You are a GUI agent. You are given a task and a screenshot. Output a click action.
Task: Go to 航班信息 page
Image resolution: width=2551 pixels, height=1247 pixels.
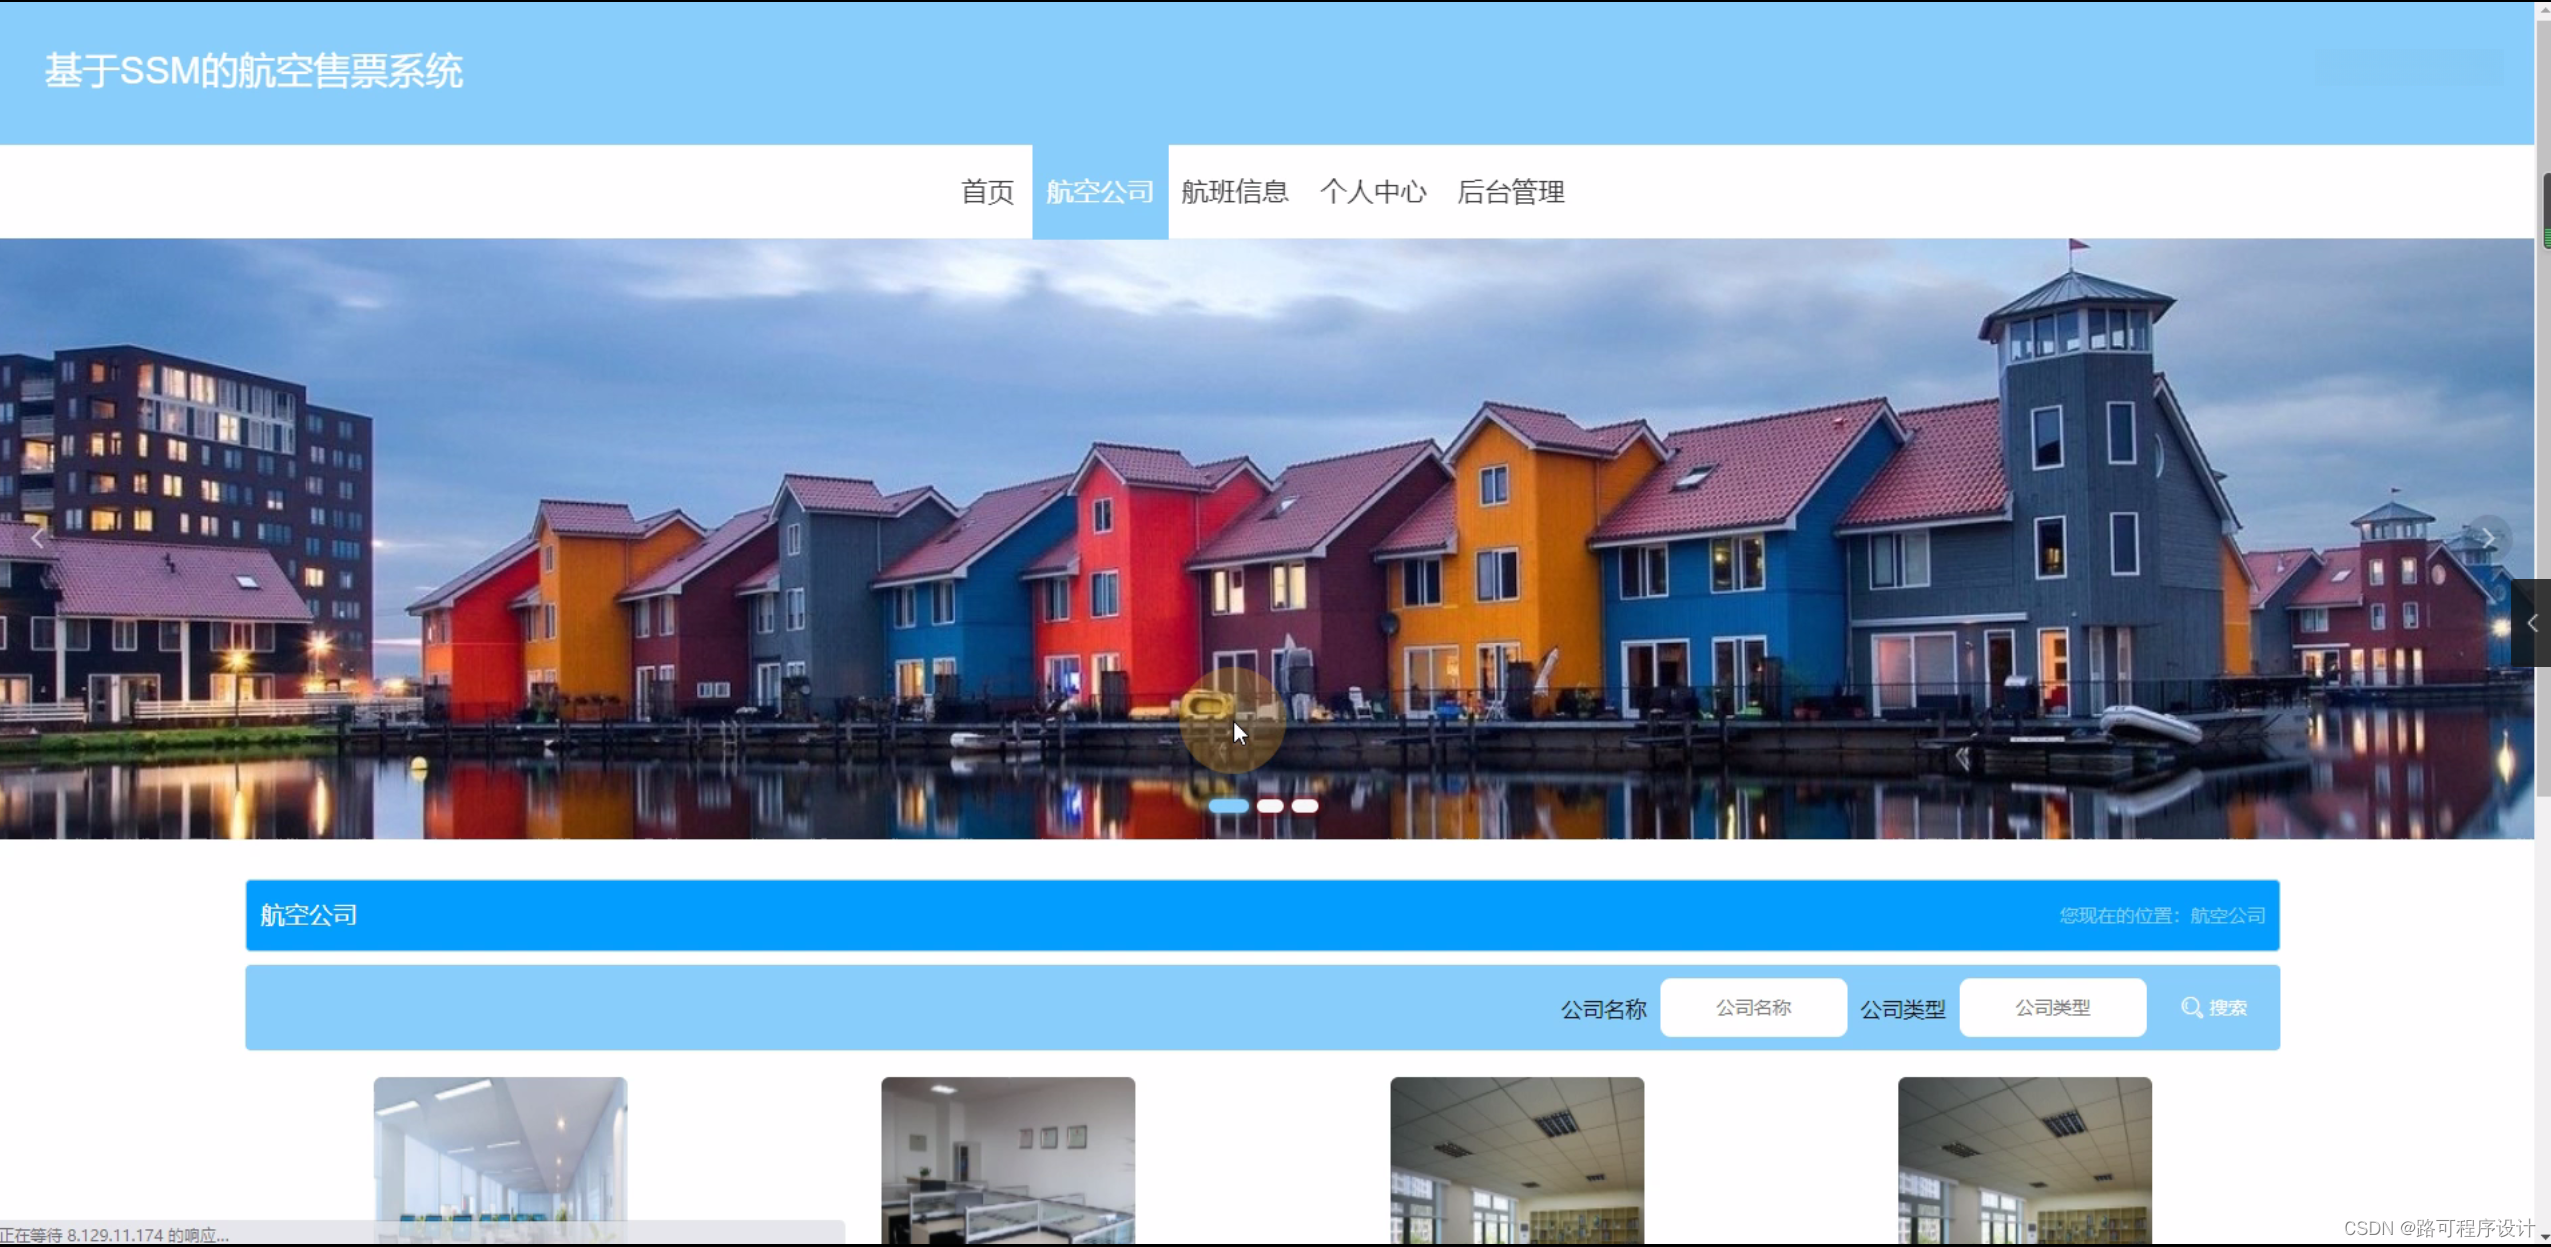point(1235,192)
